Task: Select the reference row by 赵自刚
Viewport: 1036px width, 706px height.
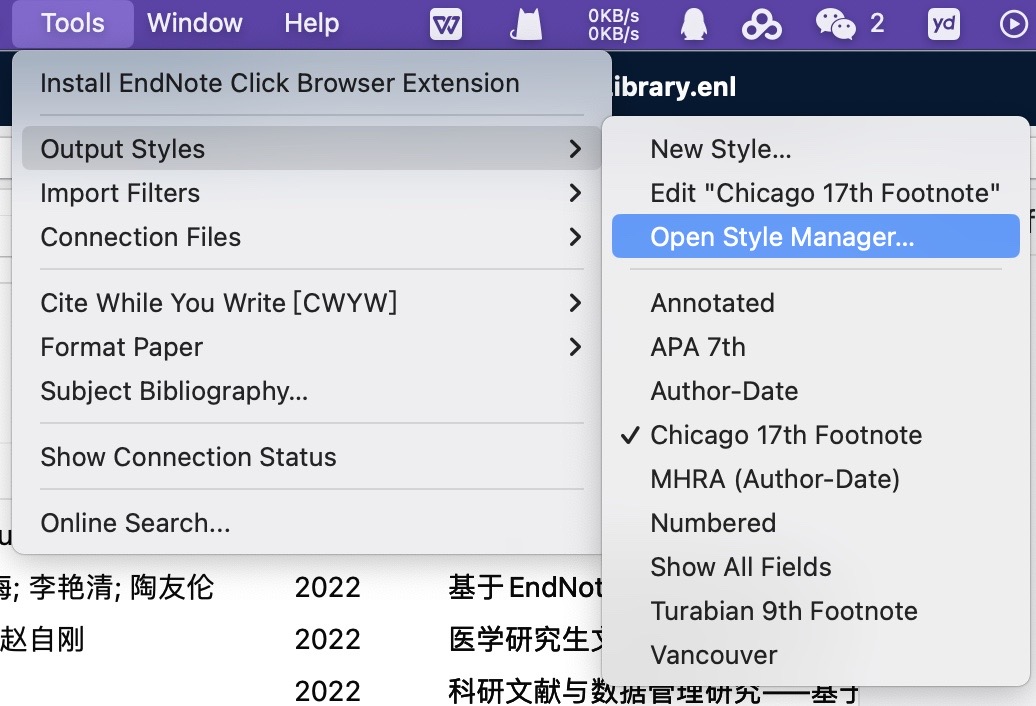Action: pos(300,639)
